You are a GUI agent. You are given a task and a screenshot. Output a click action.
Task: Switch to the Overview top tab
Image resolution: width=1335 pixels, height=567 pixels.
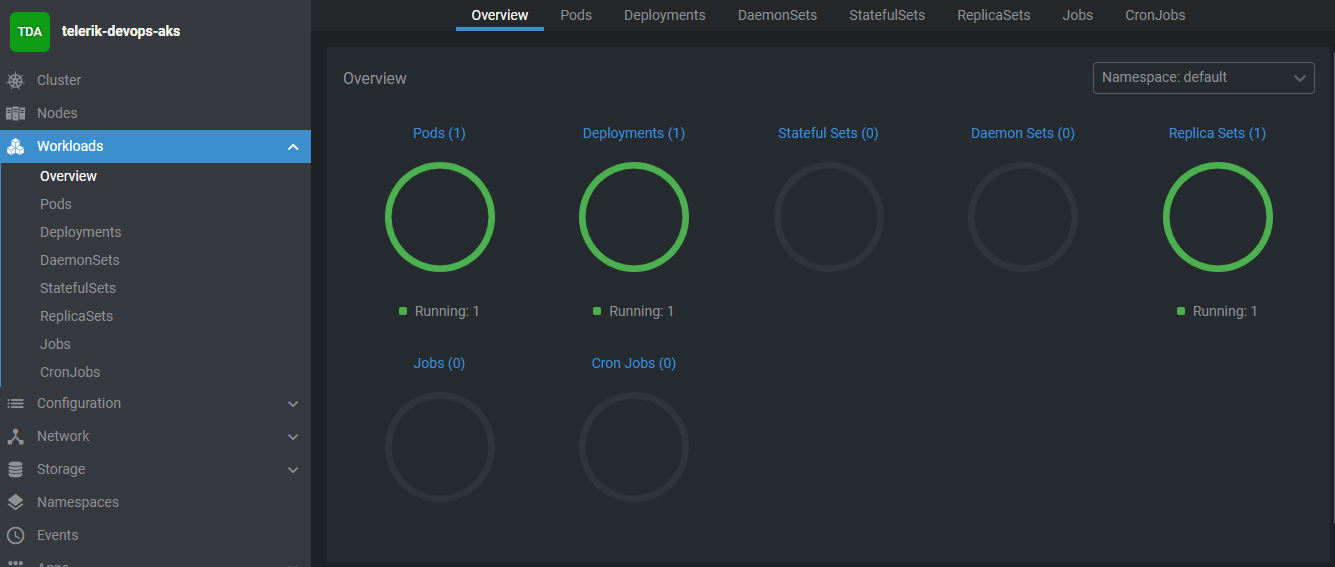(x=500, y=15)
